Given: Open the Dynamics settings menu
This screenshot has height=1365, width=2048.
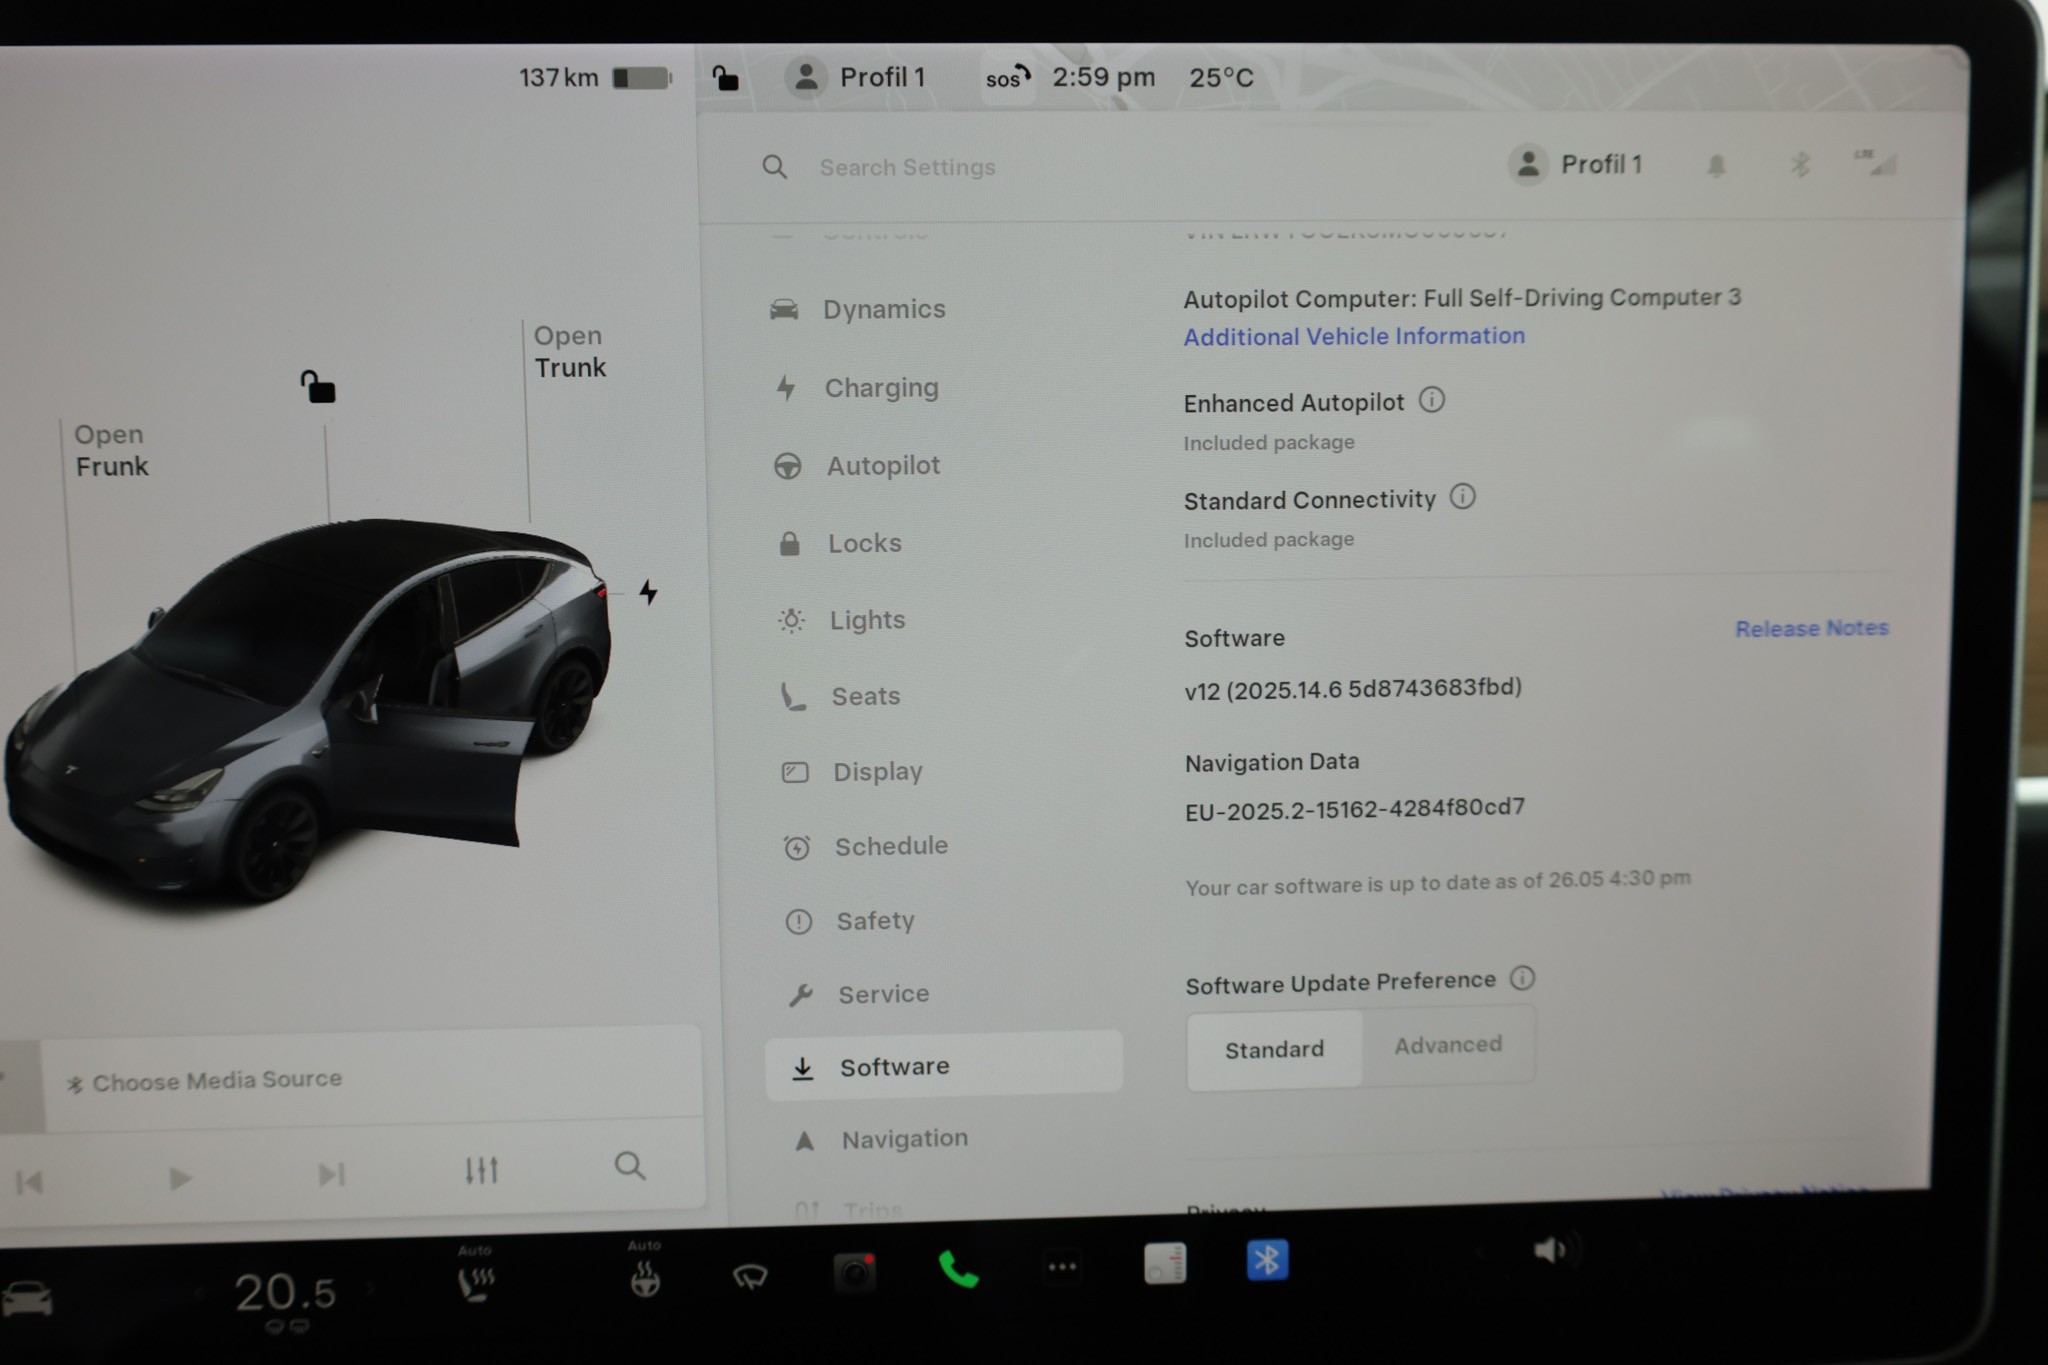Looking at the screenshot, I should point(858,309).
